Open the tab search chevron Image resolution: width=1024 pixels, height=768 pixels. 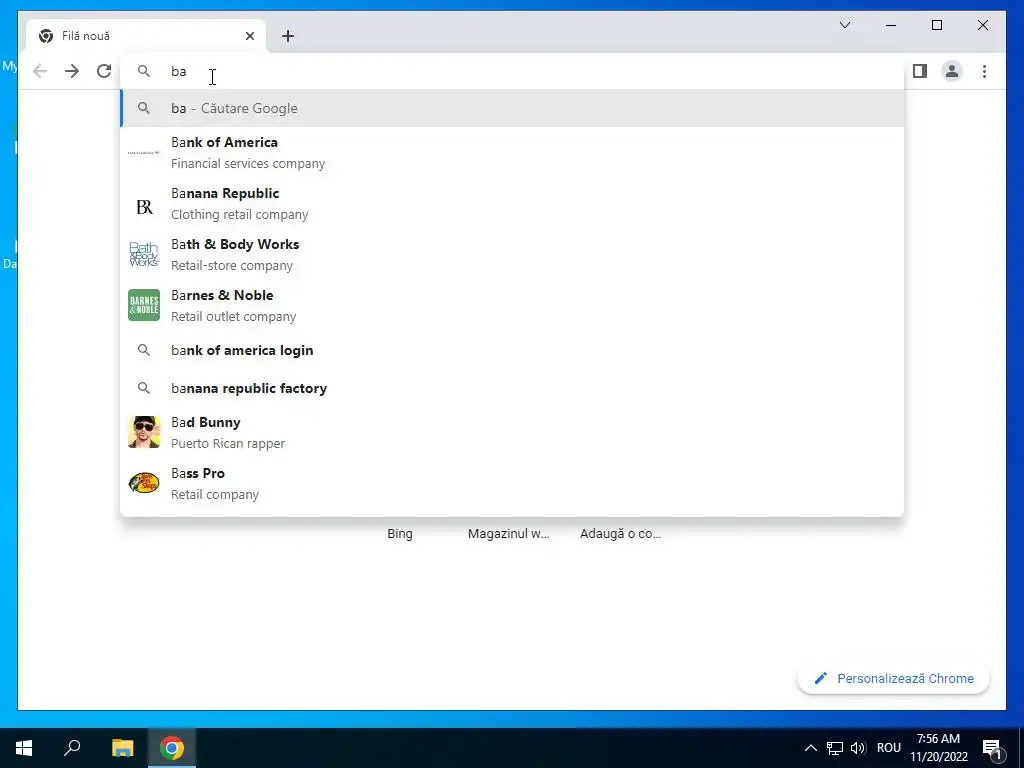point(844,25)
